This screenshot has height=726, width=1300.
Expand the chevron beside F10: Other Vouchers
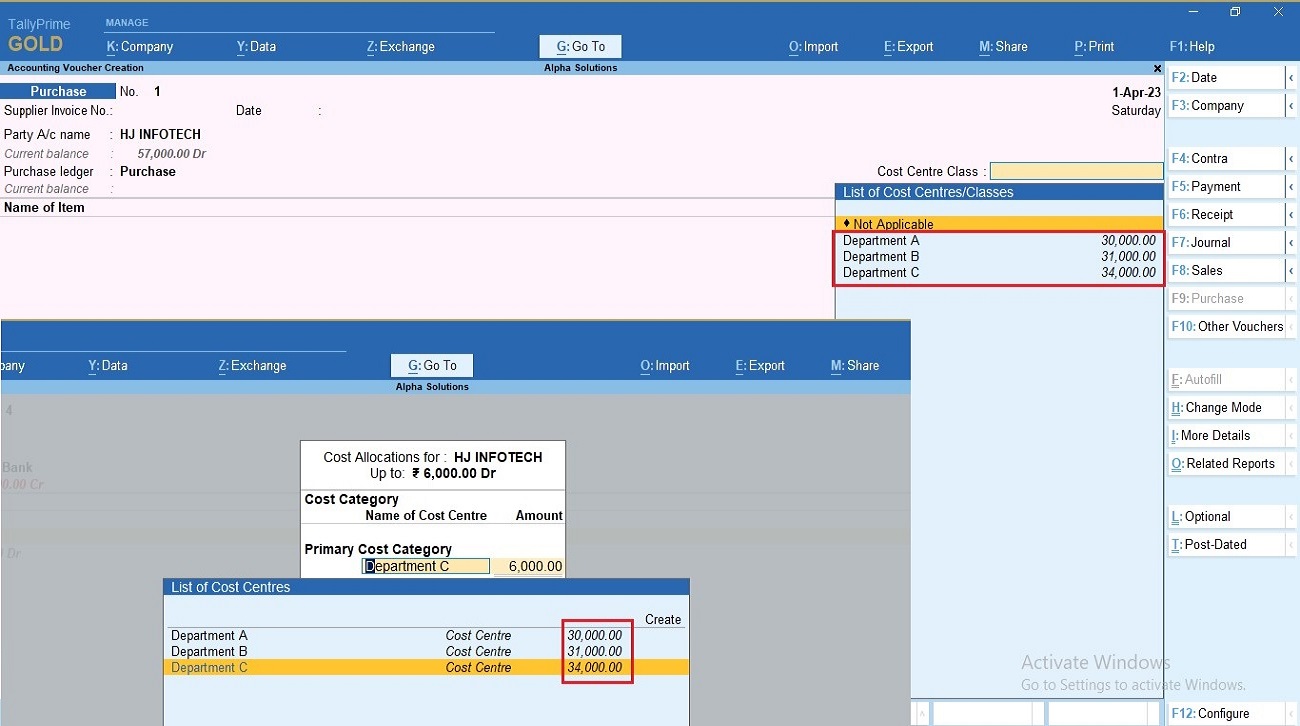(x=1290, y=326)
